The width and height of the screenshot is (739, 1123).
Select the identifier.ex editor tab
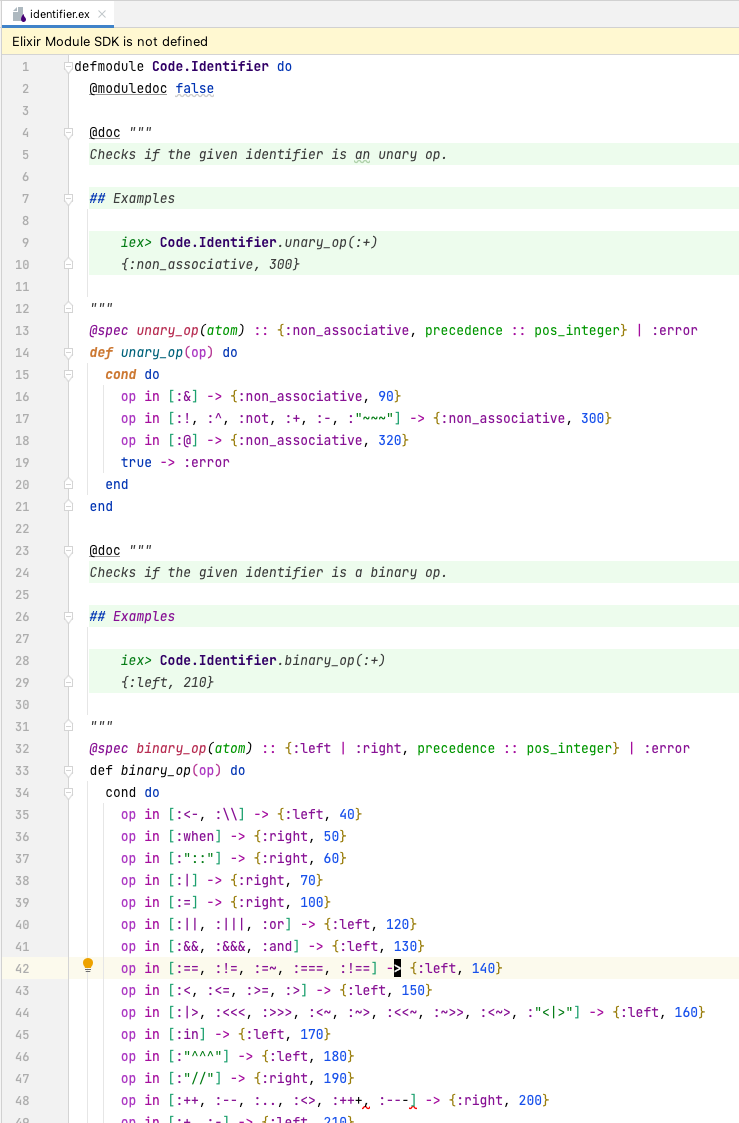[x=59, y=14]
